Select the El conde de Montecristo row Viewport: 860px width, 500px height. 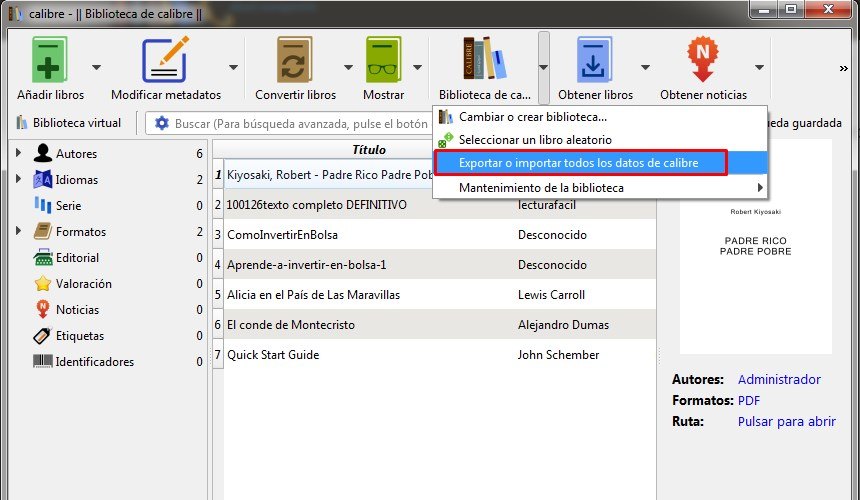tap(291, 325)
